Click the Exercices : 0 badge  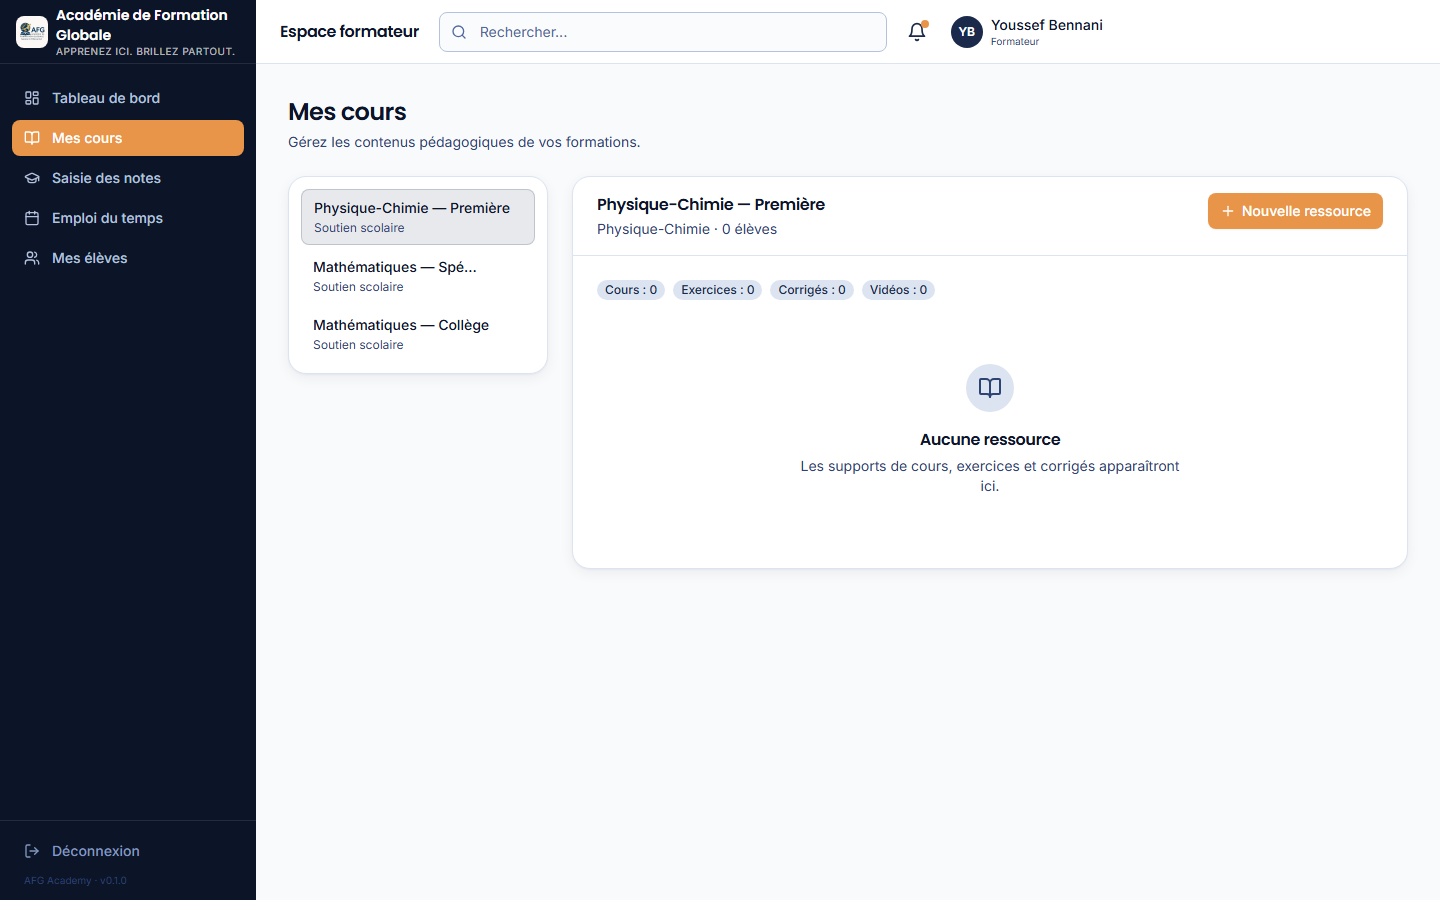[x=718, y=290]
